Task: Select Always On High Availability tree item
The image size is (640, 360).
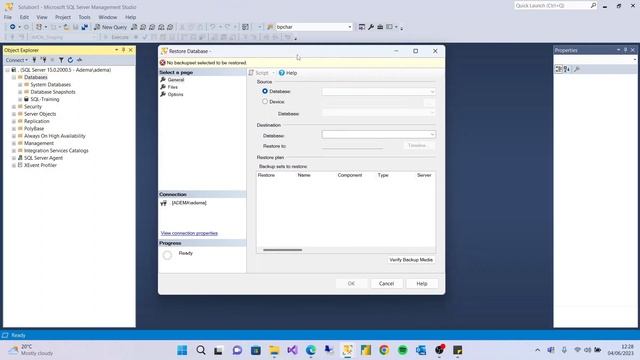Action: tap(55, 136)
